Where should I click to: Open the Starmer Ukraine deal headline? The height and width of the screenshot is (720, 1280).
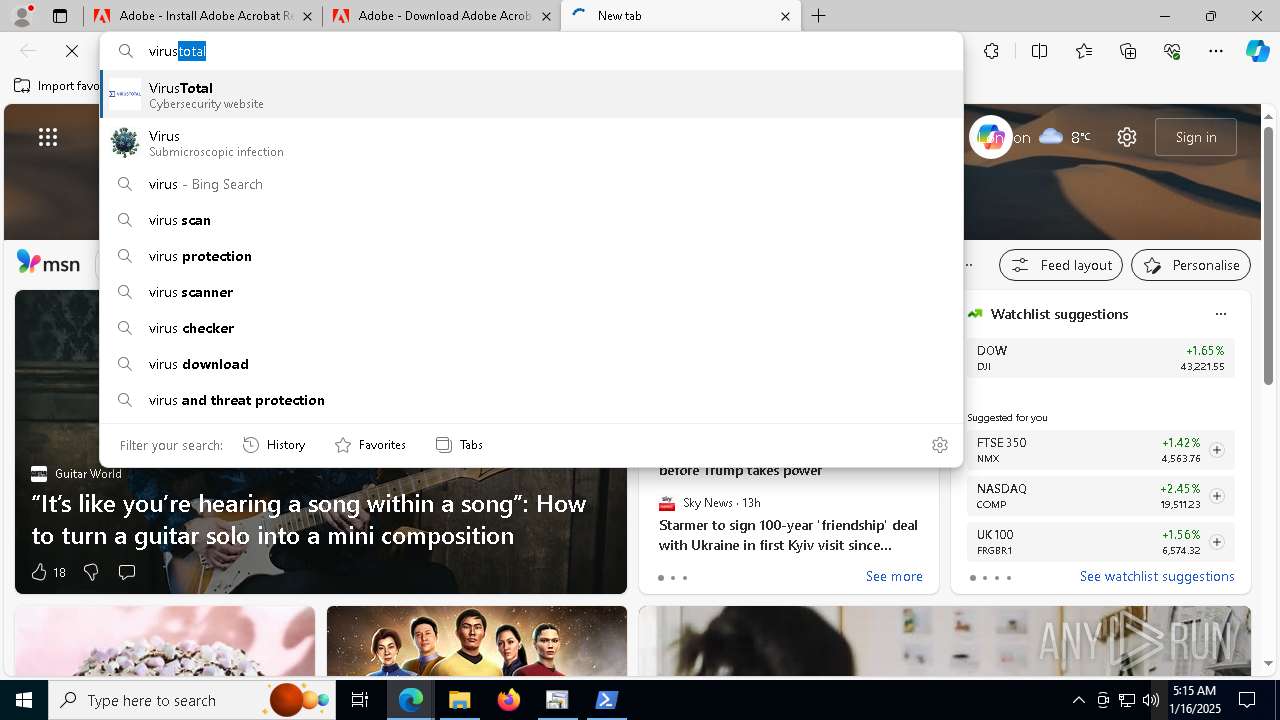click(x=788, y=535)
